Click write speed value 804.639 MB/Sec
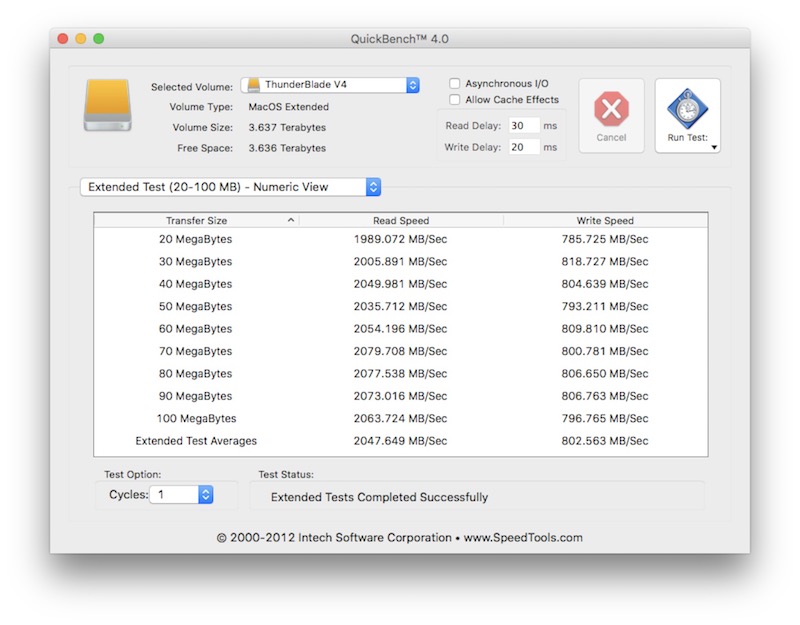This screenshot has width=800, height=625. coord(605,284)
